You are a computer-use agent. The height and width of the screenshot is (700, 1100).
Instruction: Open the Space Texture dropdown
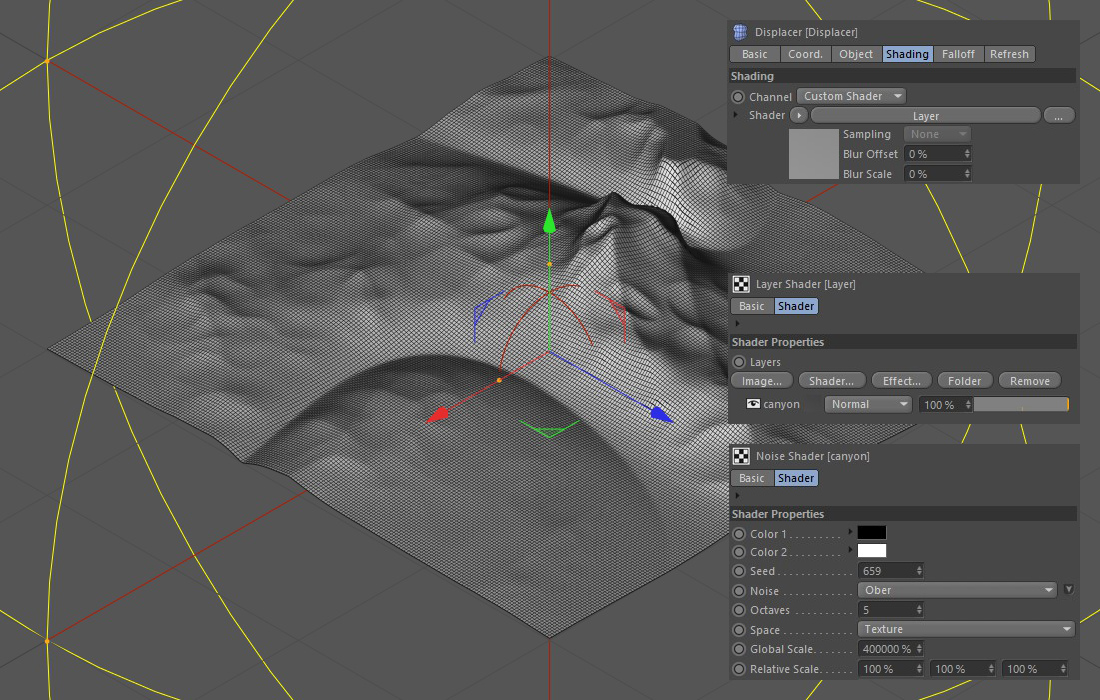pos(966,629)
